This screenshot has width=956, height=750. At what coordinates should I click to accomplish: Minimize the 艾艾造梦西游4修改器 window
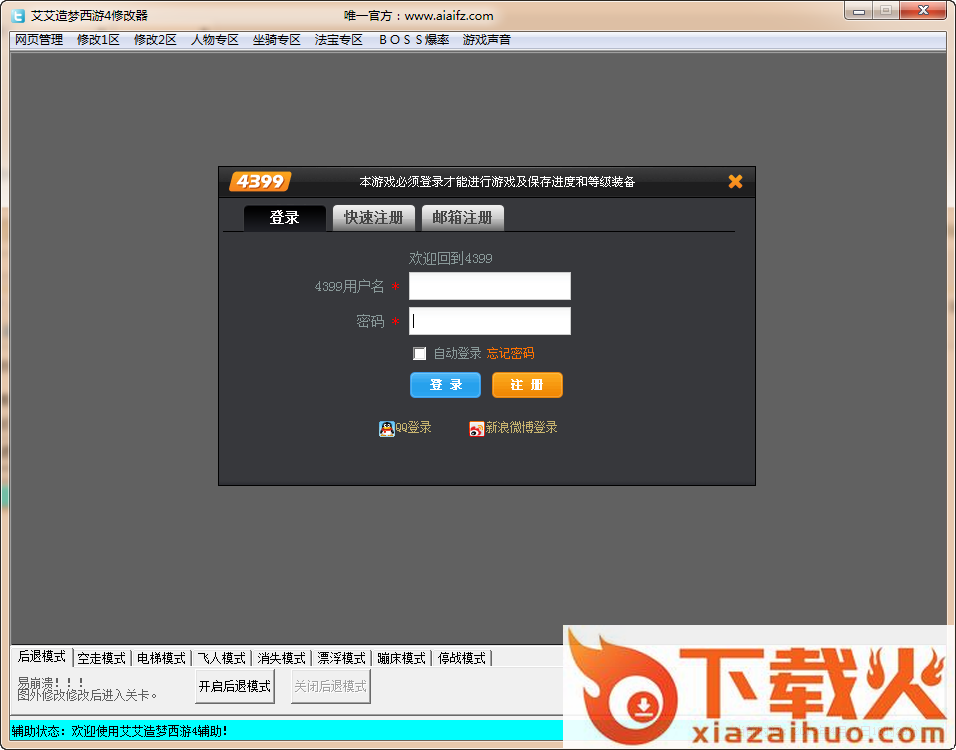858,11
